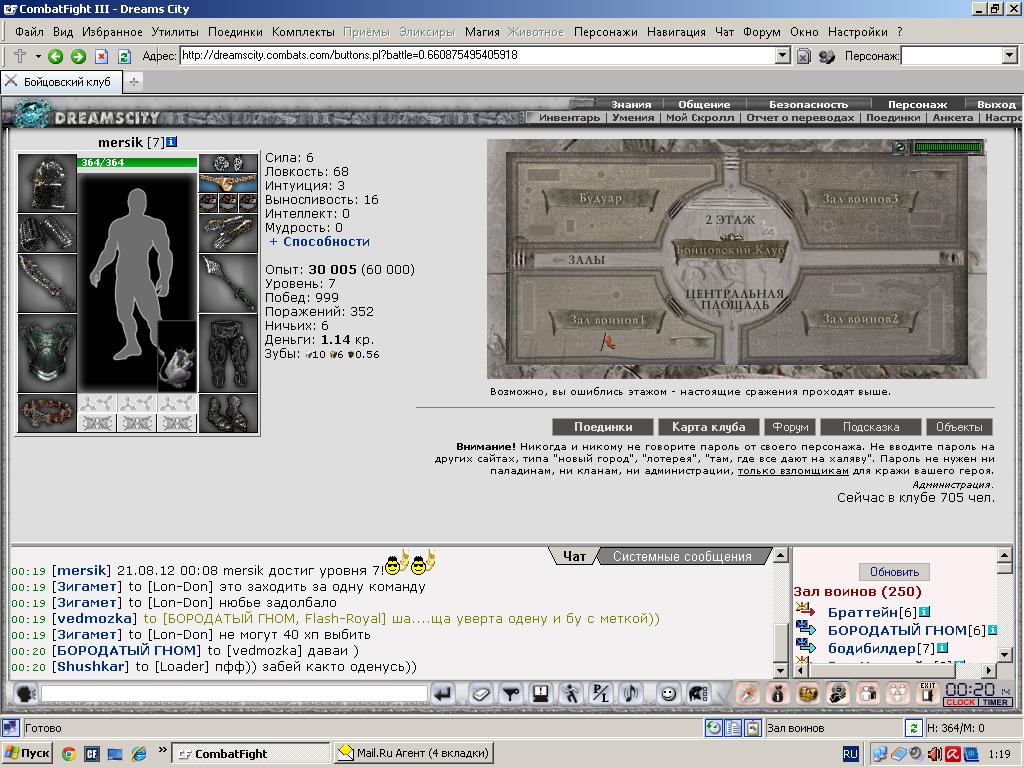Screen dimensions: 1024x768
Task: Click Выход in the game header
Action: [996, 104]
